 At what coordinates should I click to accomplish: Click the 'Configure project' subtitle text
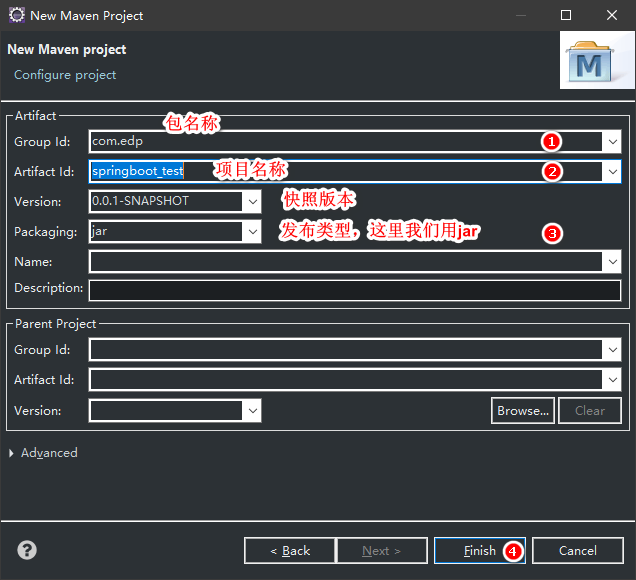pyautogui.click(x=65, y=75)
